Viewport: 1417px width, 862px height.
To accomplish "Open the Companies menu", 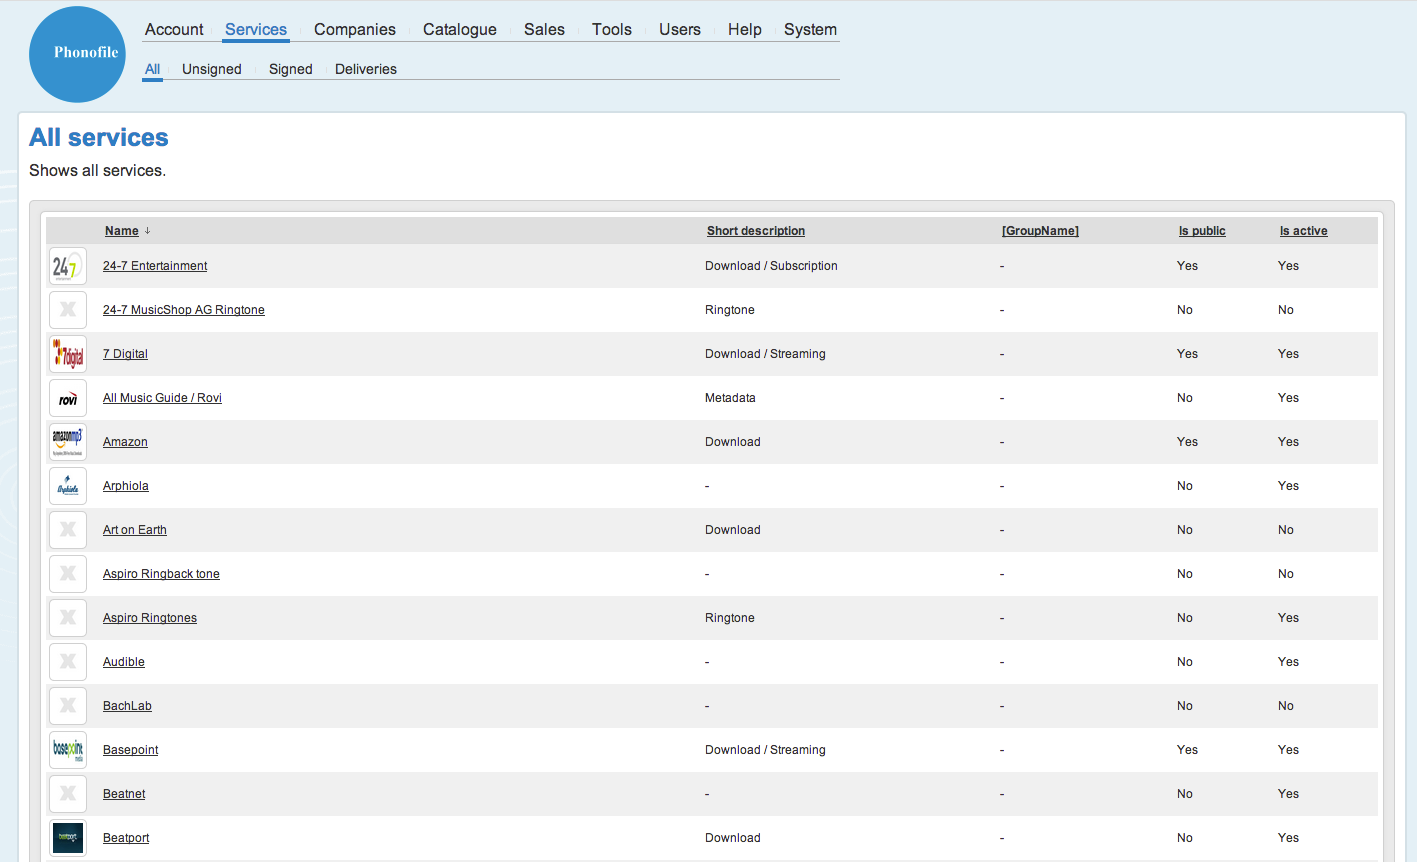I will click(355, 30).
